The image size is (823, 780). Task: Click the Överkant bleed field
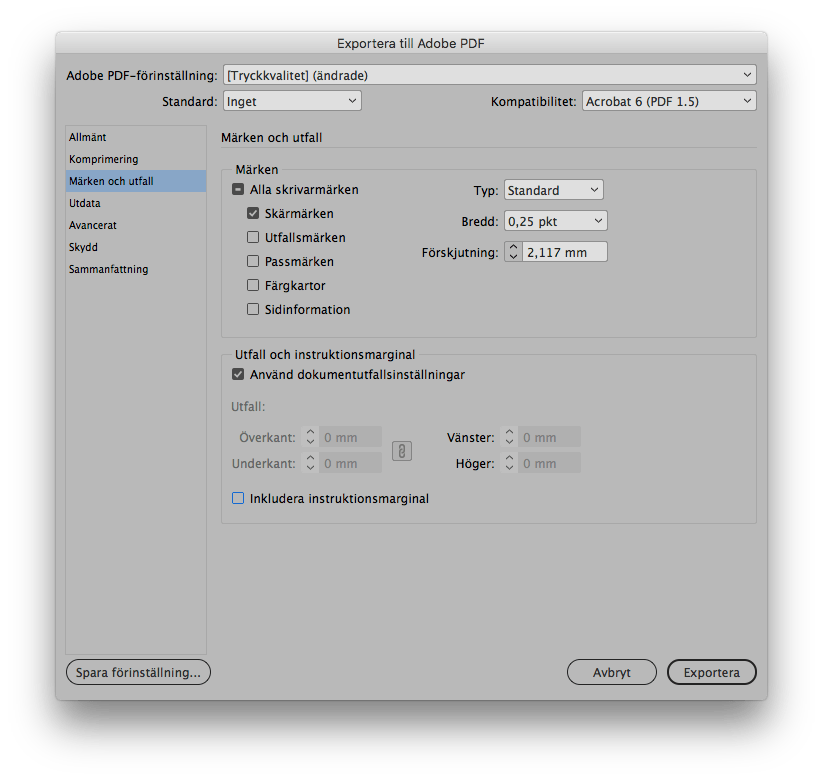point(350,437)
